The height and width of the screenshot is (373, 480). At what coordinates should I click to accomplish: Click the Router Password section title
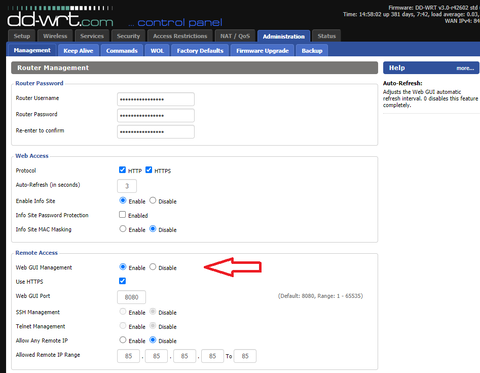39,83
